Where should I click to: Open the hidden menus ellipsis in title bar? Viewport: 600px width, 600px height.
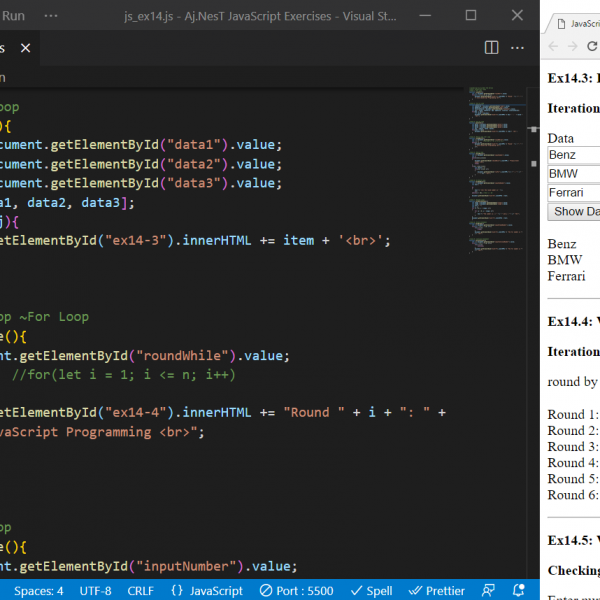point(51,16)
